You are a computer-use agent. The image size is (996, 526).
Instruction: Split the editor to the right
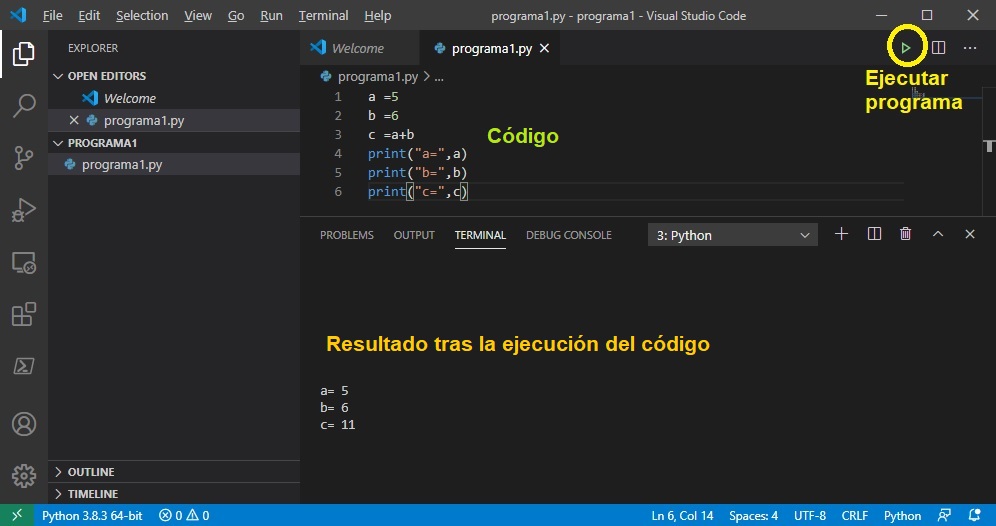pyautogui.click(x=938, y=47)
